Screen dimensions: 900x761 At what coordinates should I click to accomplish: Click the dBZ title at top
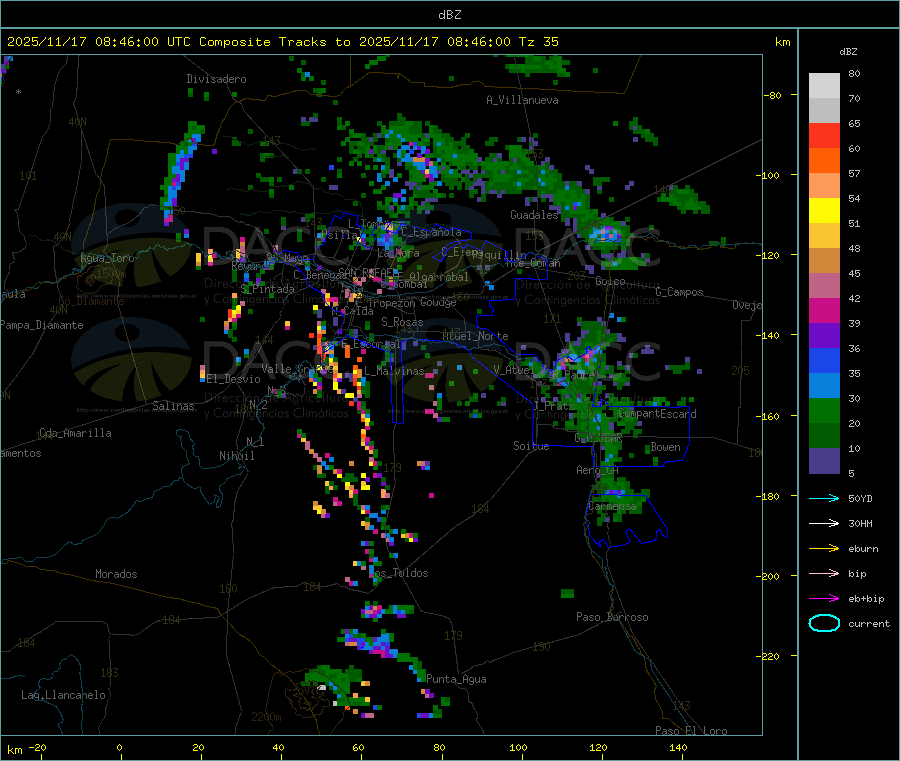pos(449,15)
